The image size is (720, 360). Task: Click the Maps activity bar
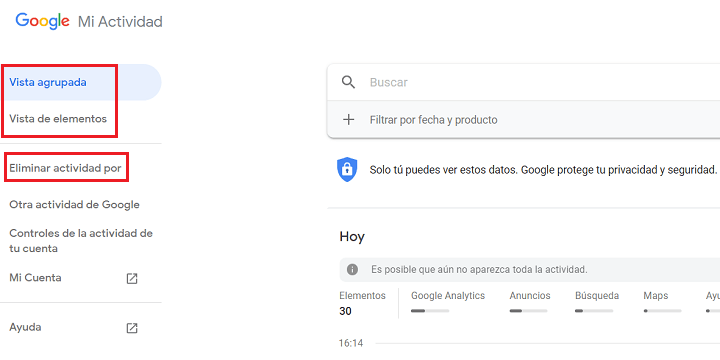[x=662, y=311]
